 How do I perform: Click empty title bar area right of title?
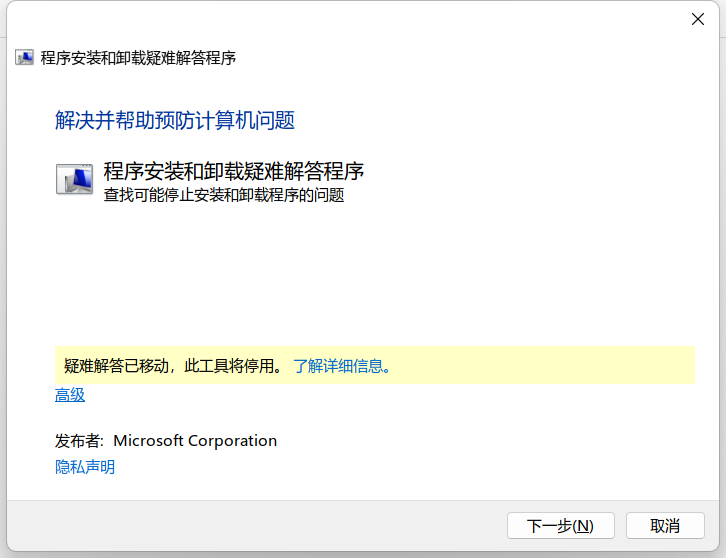[450, 57]
